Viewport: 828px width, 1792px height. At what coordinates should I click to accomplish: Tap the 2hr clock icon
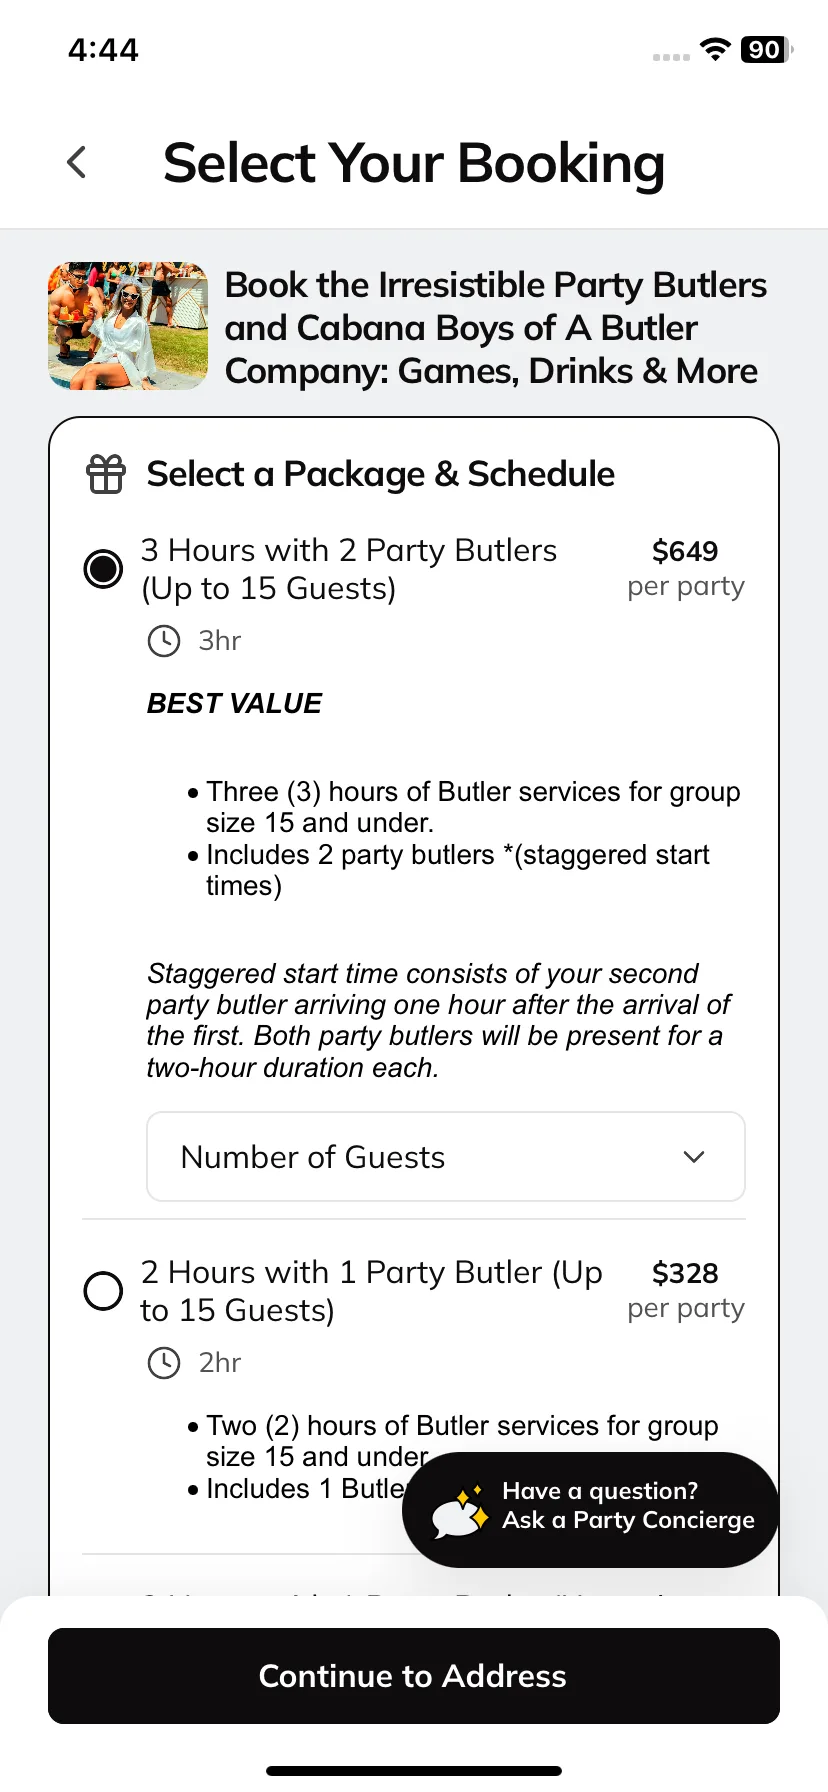(164, 1363)
